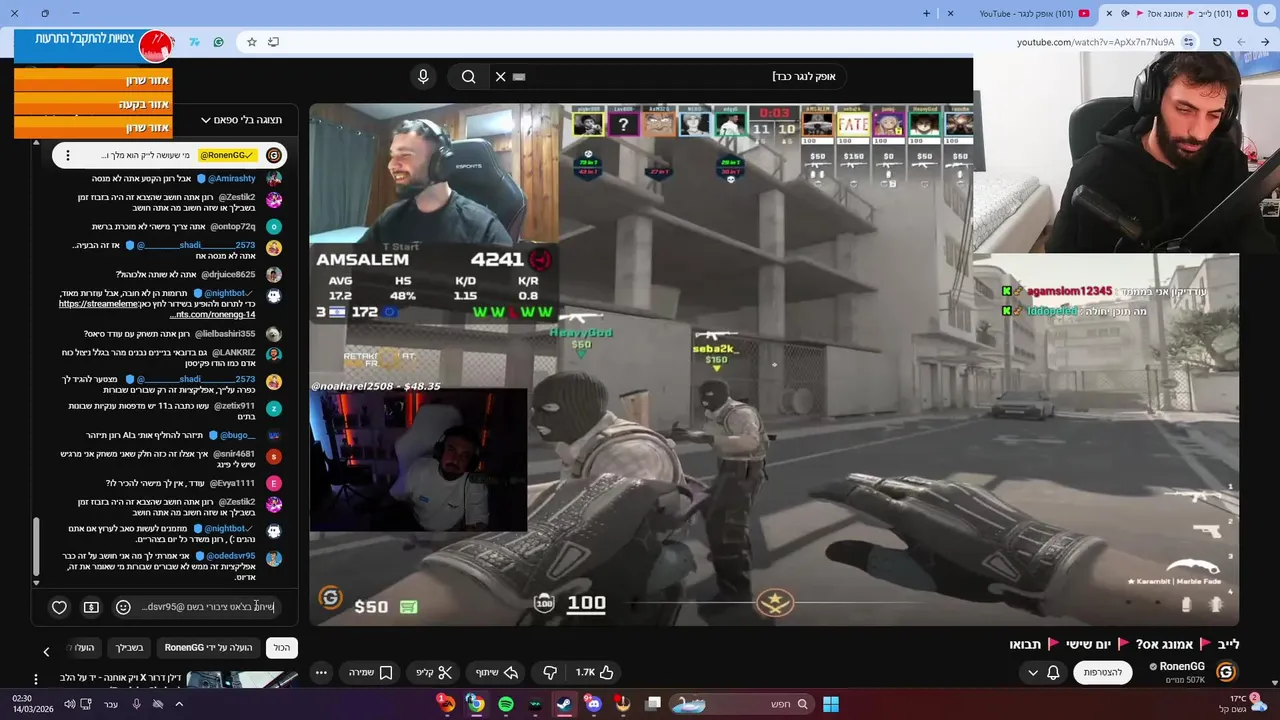
Task: Click the 'קליפ' clip button
Action: click(435, 673)
